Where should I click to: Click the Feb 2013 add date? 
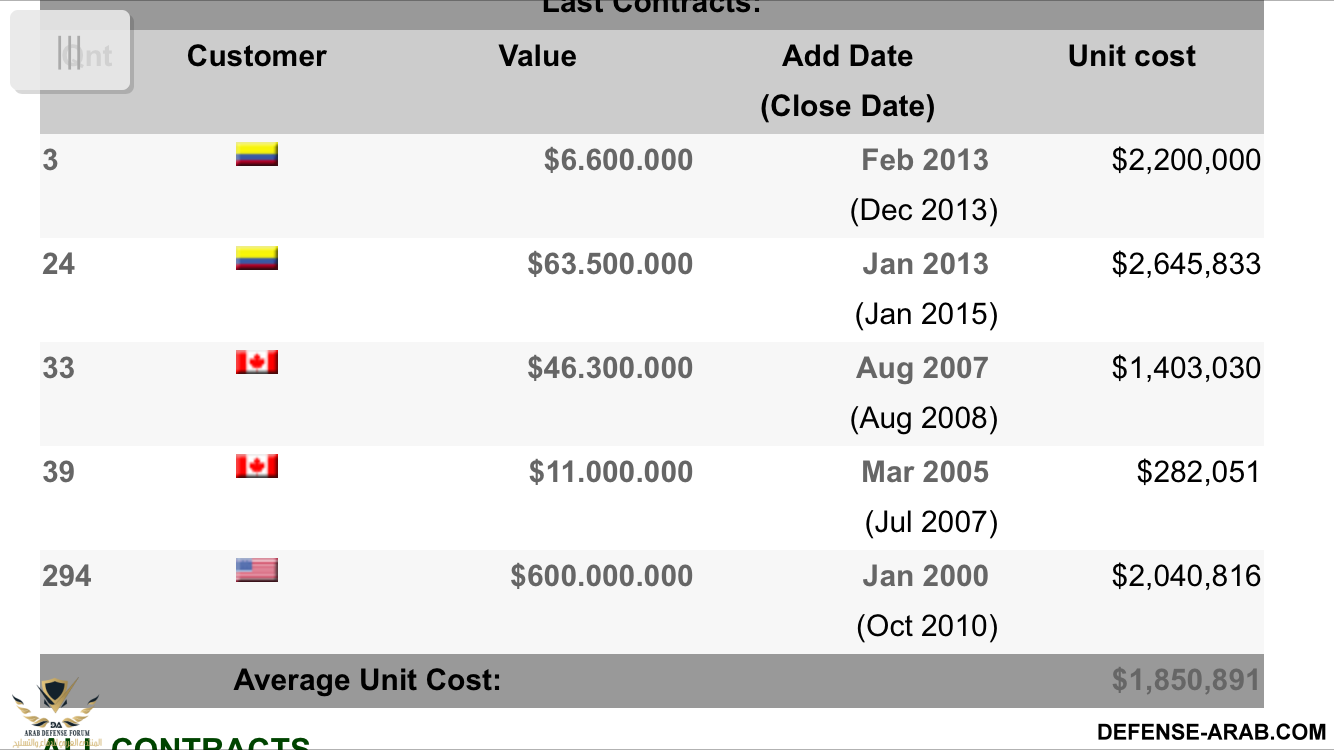tap(924, 160)
